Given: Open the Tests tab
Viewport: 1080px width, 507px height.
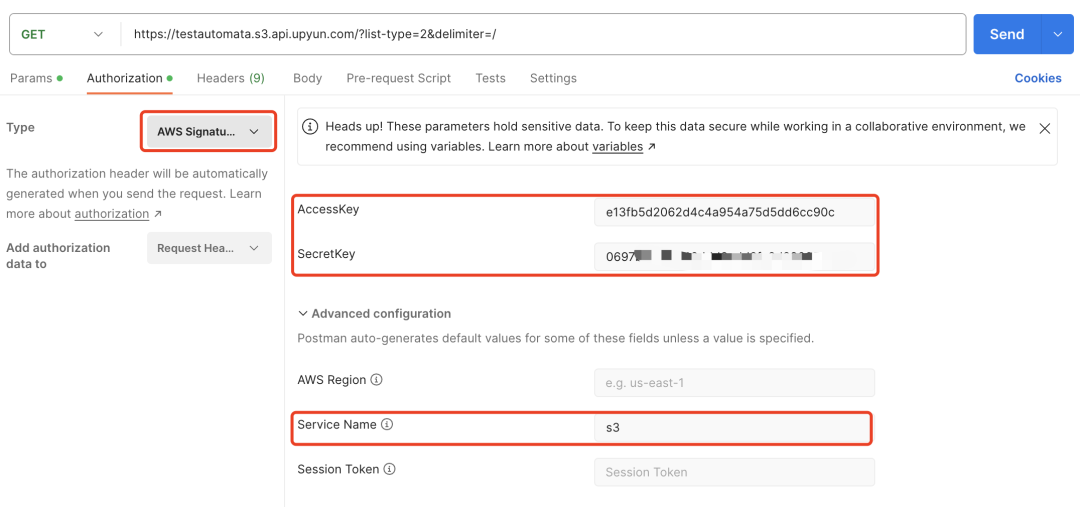Looking at the screenshot, I should click(x=490, y=78).
